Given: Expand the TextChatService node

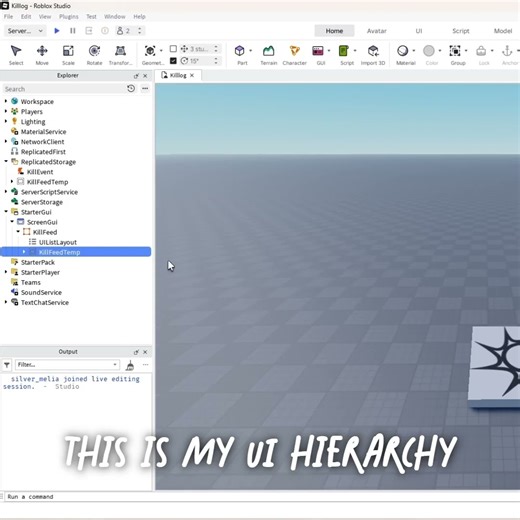Looking at the screenshot, I should point(6,302).
